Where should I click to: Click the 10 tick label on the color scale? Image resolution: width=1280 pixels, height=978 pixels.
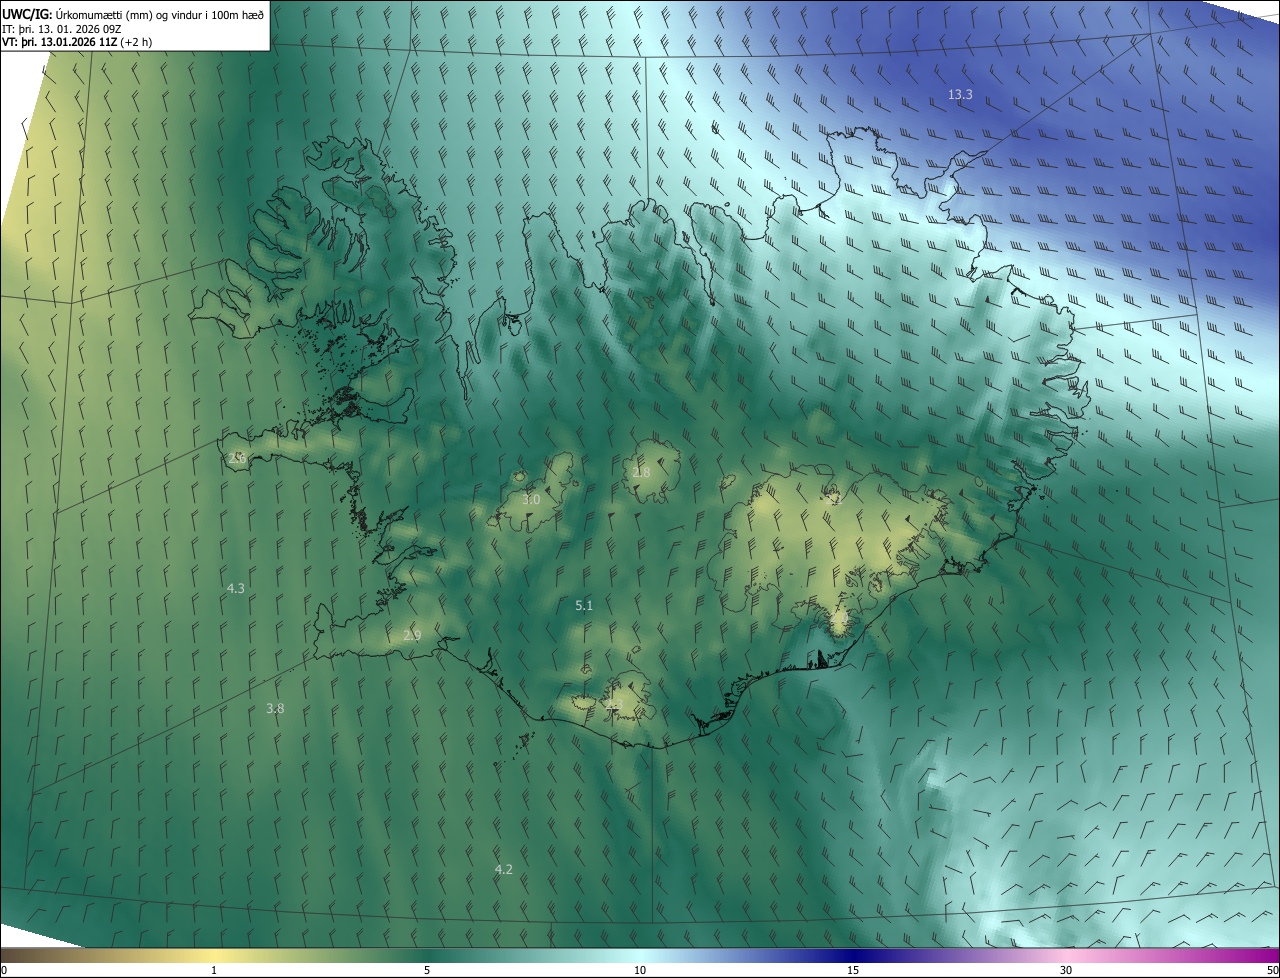tap(640, 970)
